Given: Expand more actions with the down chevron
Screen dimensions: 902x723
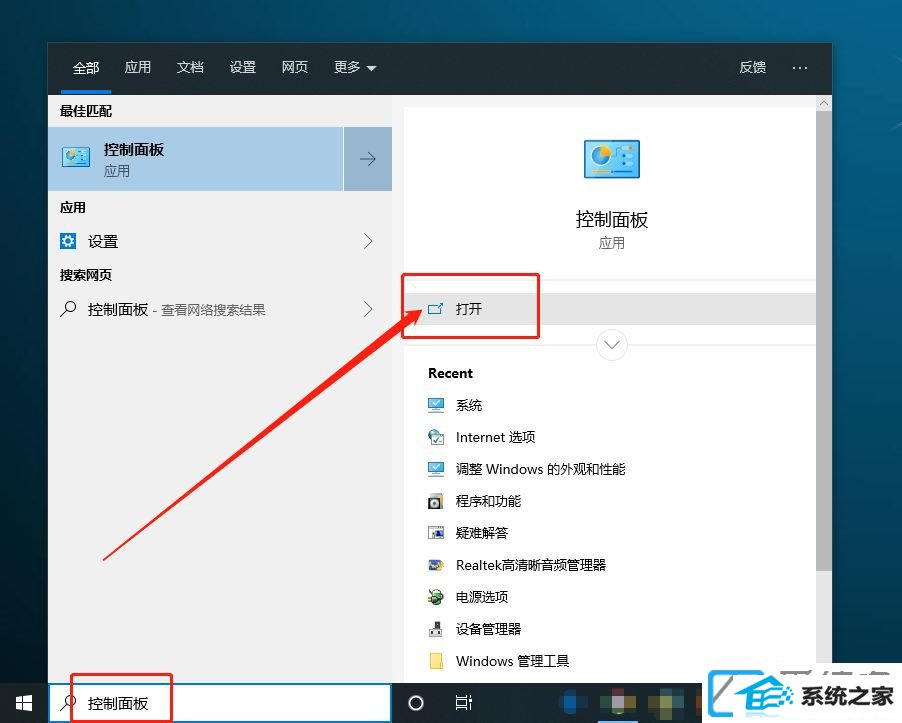Looking at the screenshot, I should tap(611, 345).
